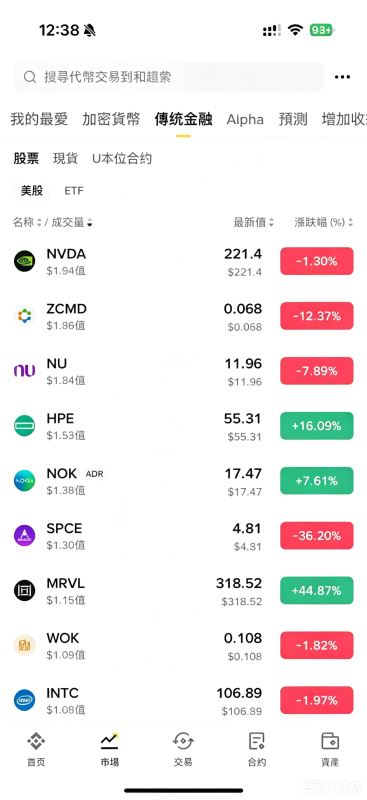The width and height of the screenshot is (367, 800).
Task: Open the 首页 home icon
Action: point(36,741)
